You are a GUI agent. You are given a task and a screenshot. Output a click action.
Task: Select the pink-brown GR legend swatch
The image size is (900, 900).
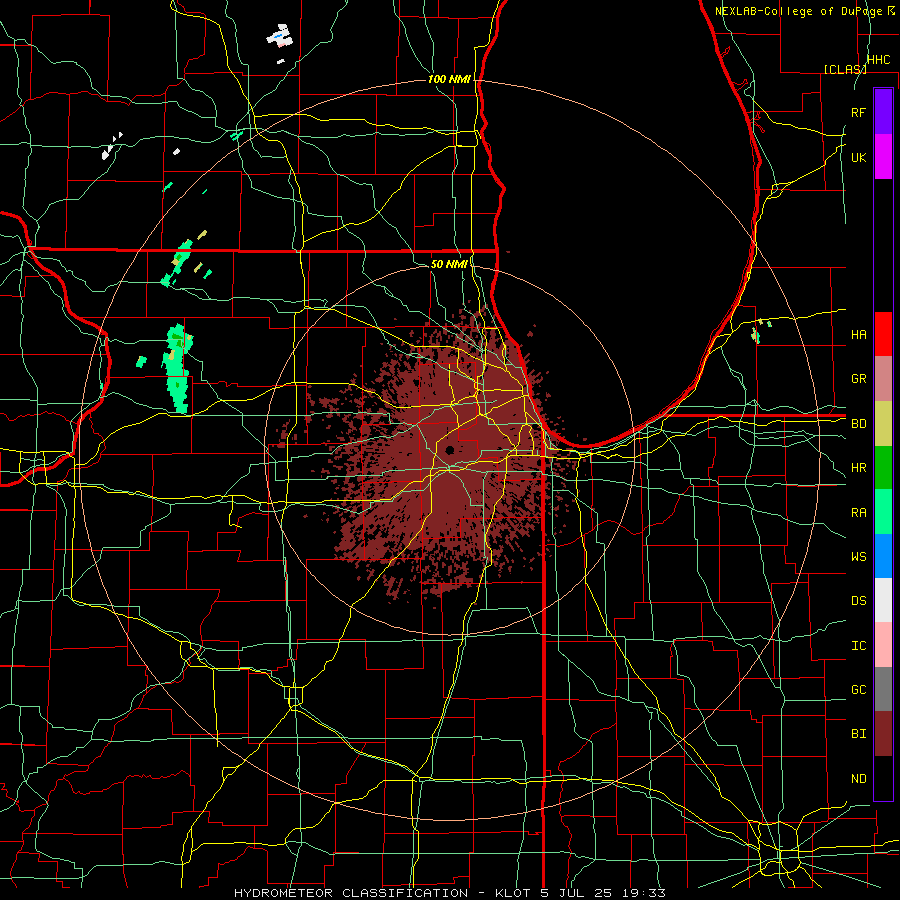883,378
